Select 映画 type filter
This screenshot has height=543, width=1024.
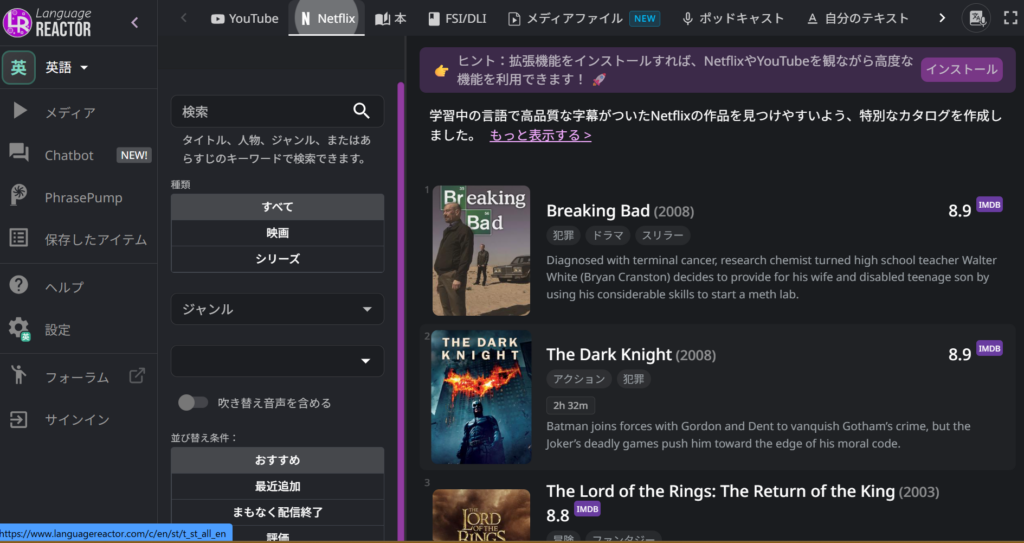click(277, 233)
